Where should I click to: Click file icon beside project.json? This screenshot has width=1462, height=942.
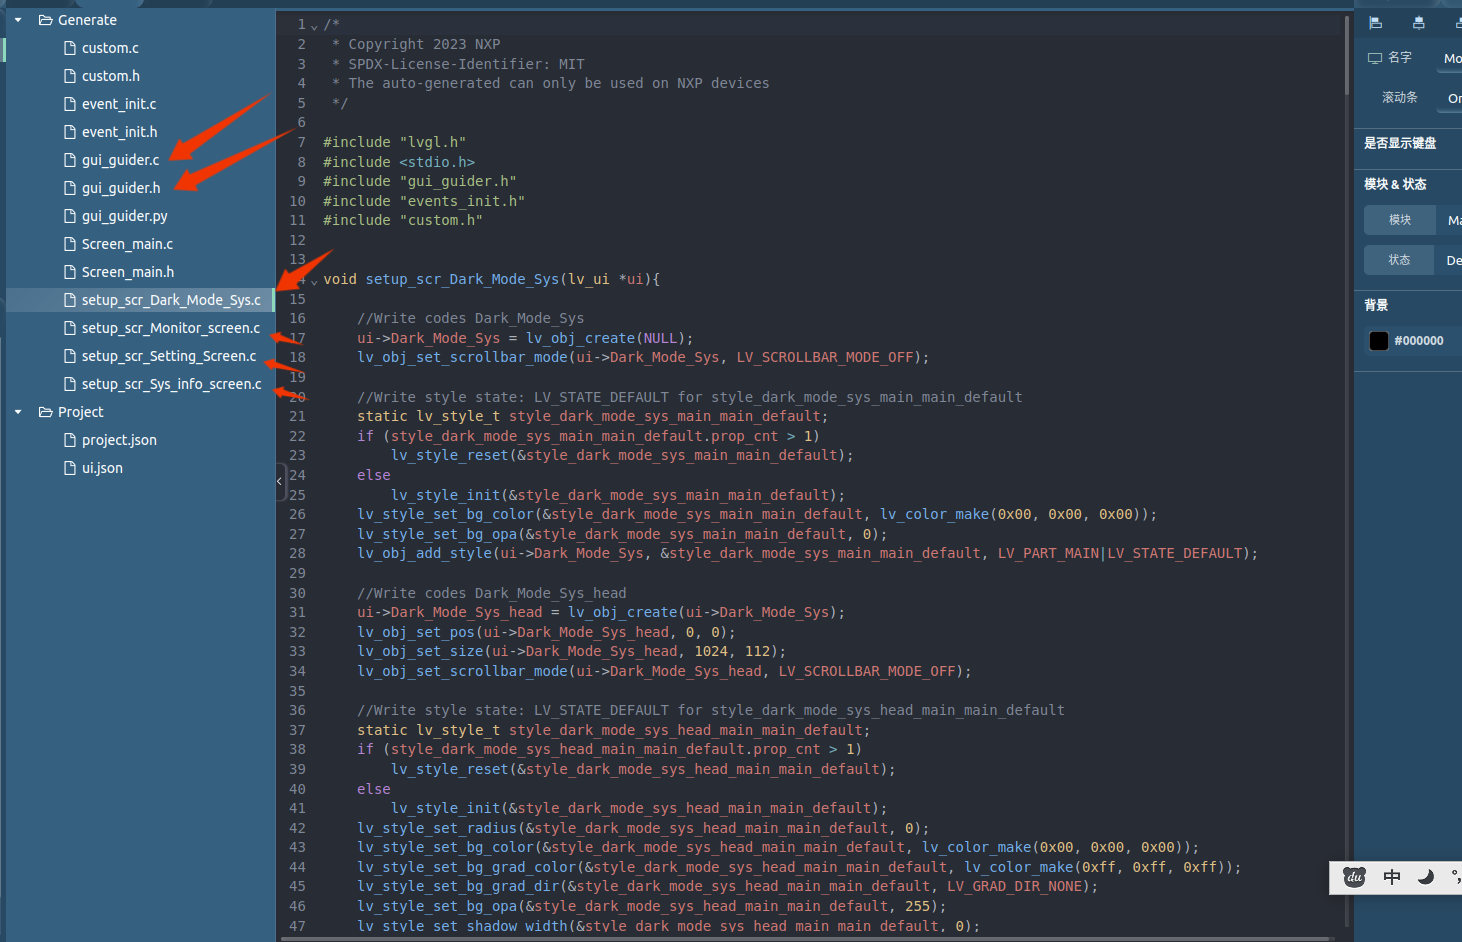click(x=70, y=440)
